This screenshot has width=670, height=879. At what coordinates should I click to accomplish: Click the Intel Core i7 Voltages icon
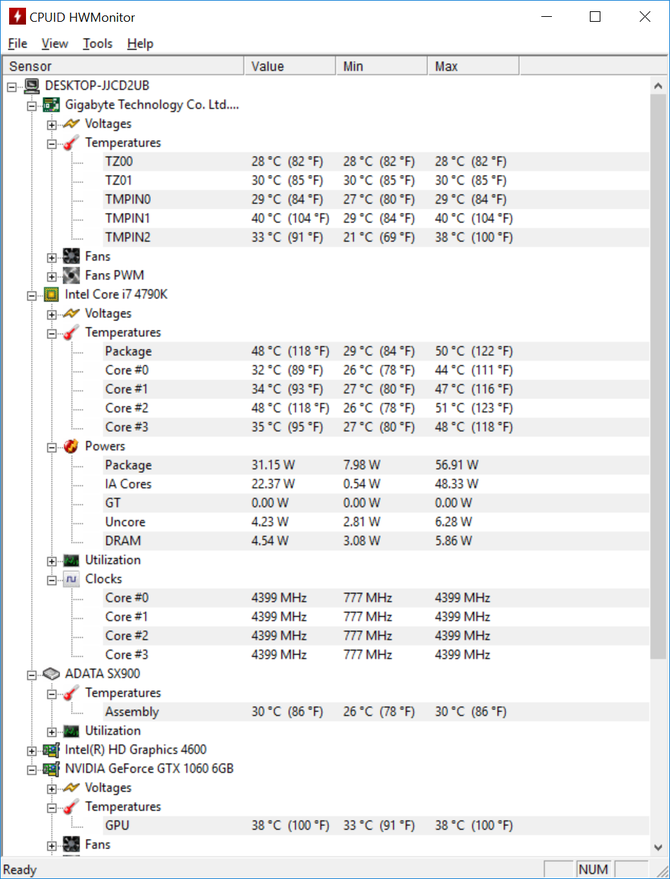coord(71,313)
